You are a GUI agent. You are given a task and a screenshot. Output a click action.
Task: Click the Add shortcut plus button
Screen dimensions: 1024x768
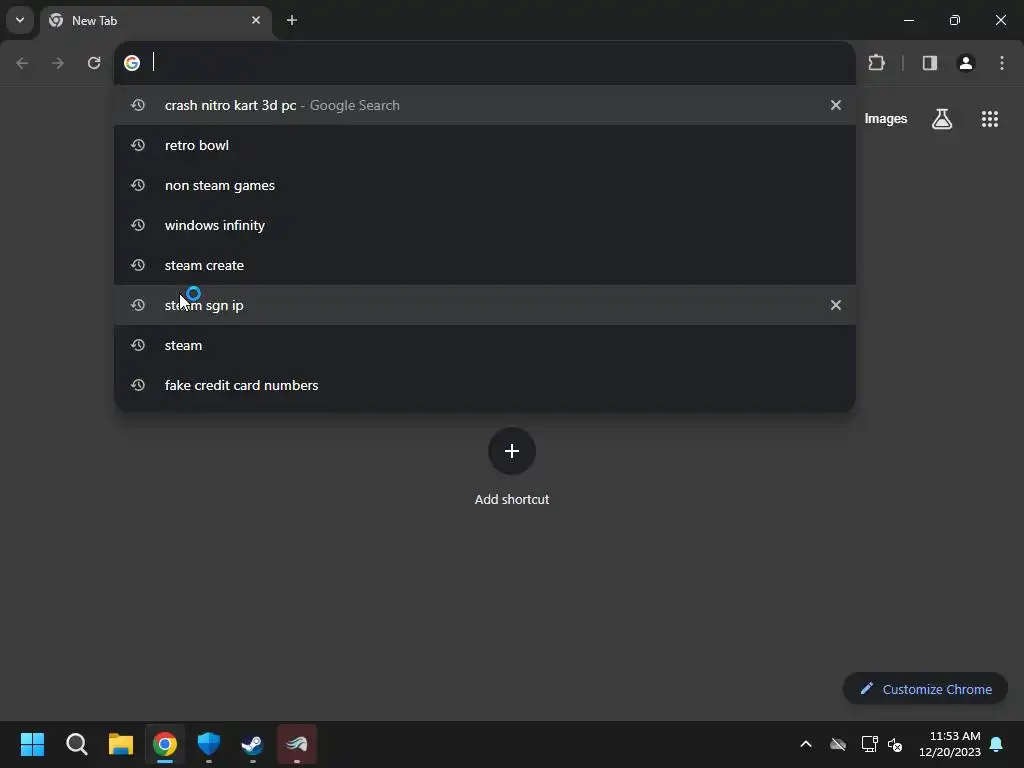pyautogui.click(x=511, y=451)
